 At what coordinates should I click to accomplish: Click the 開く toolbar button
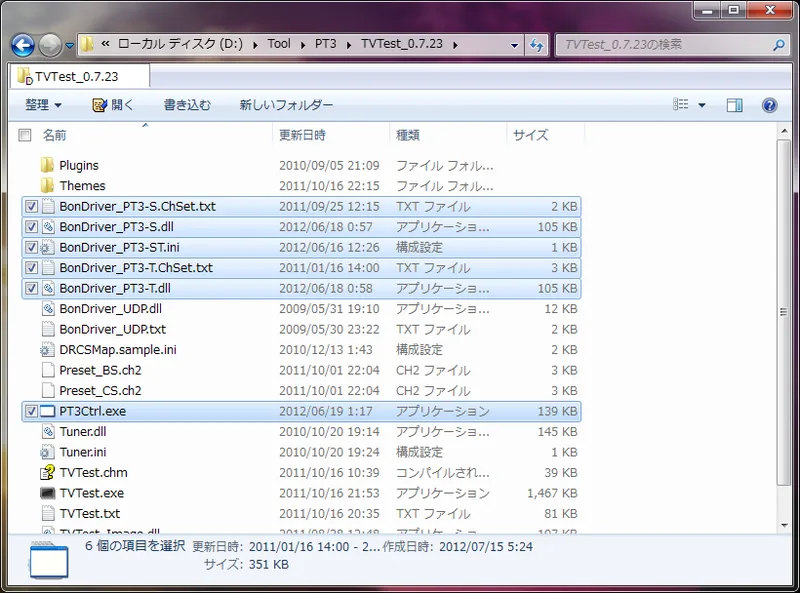point(113,105)
